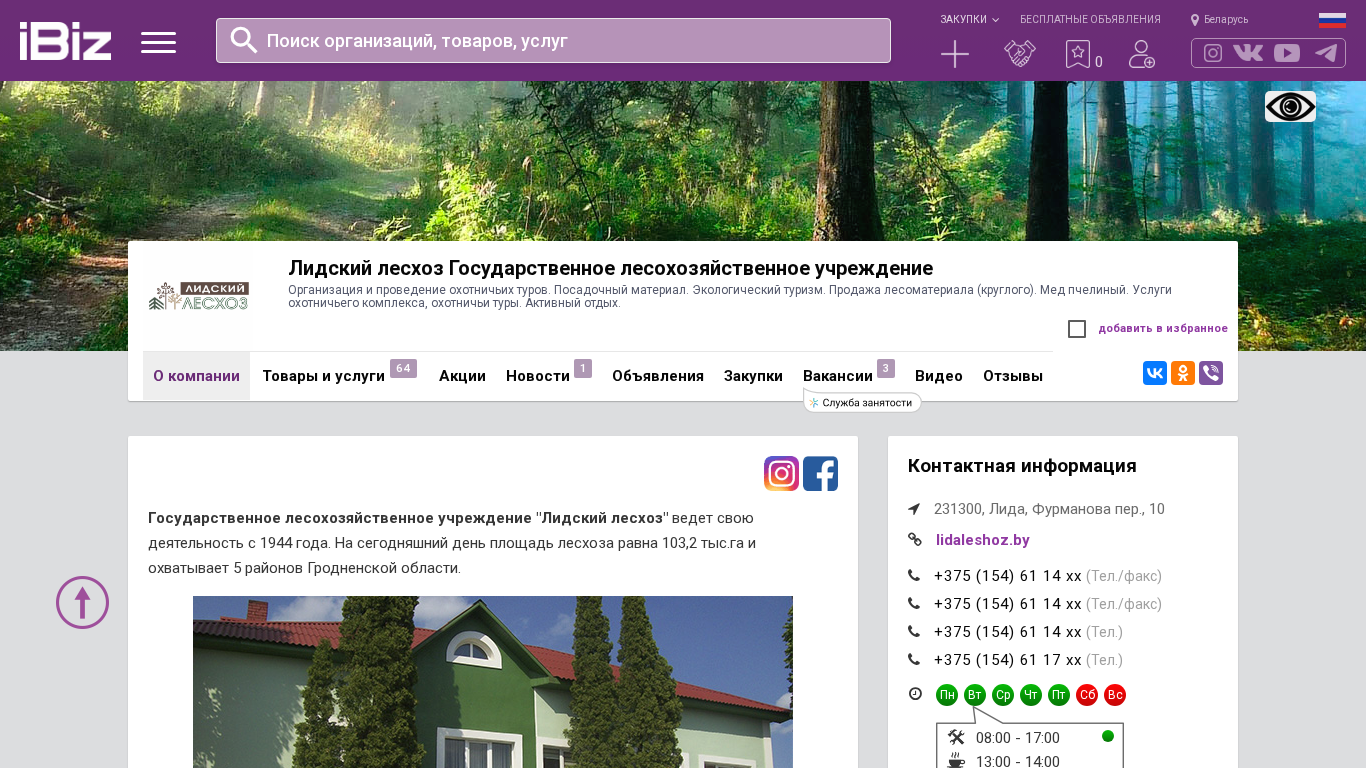This screenshot has height=768, width=1366.
Task: Expand the ЗАКУПКИ dropdown
Action: (x=969, y=20)
